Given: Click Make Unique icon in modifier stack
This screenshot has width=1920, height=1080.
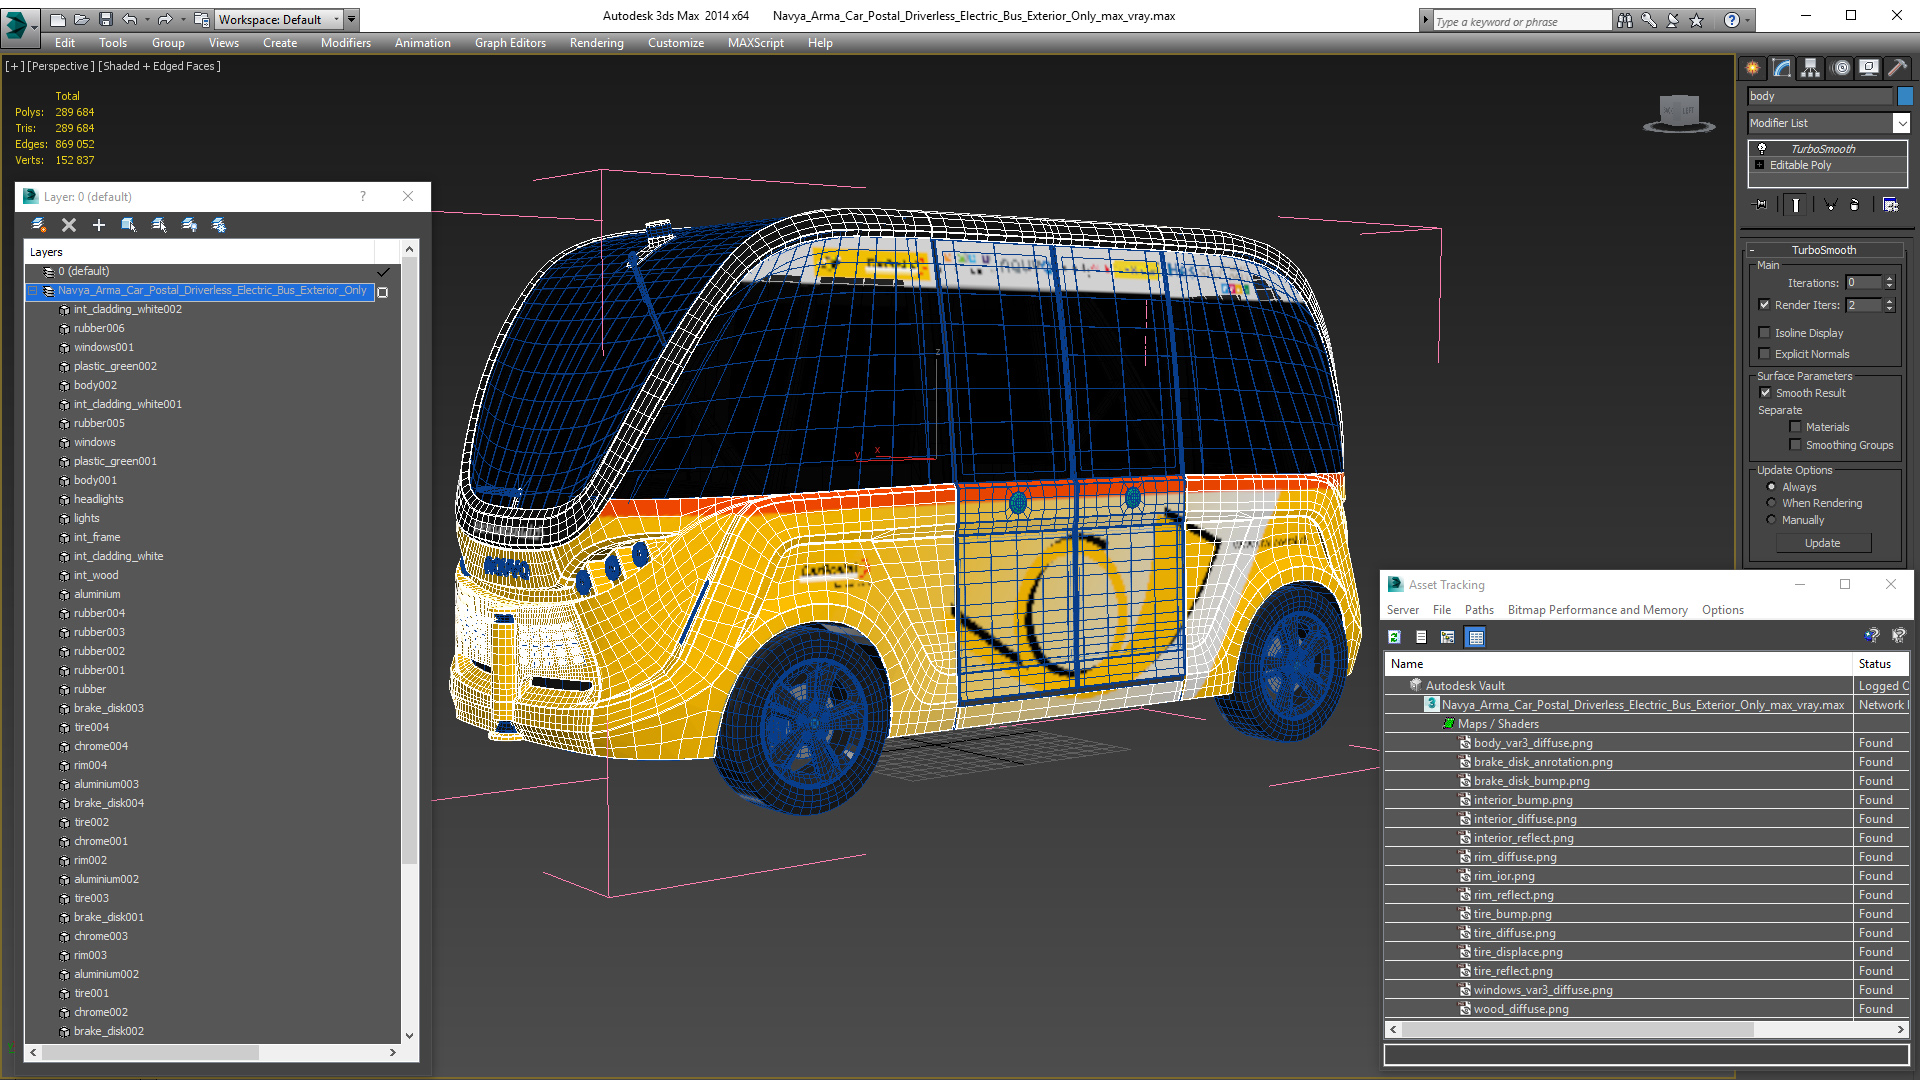Looking at the screenshot, I should [x=1830, y=205].
